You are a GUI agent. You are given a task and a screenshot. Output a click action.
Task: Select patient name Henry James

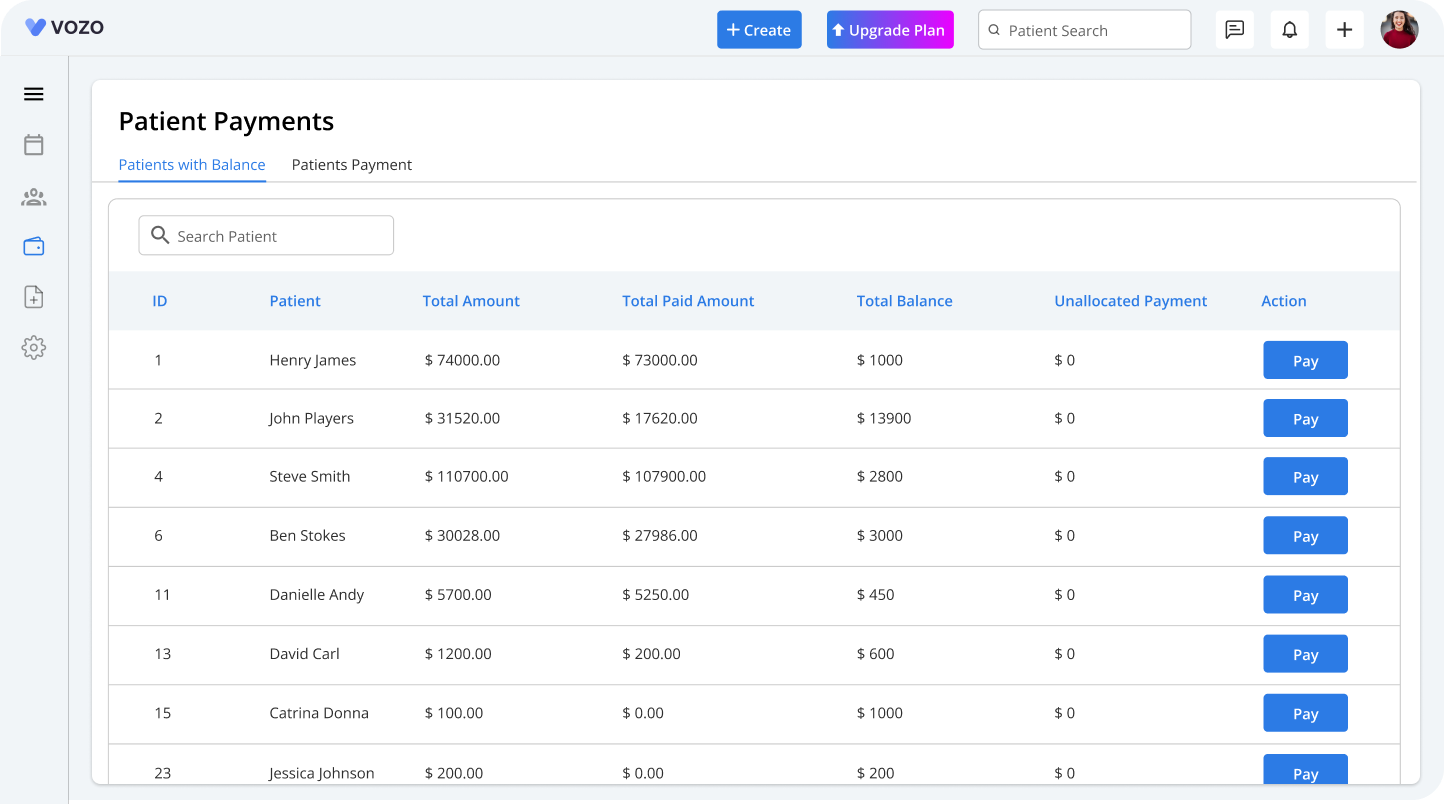click(x=313, y=360)
